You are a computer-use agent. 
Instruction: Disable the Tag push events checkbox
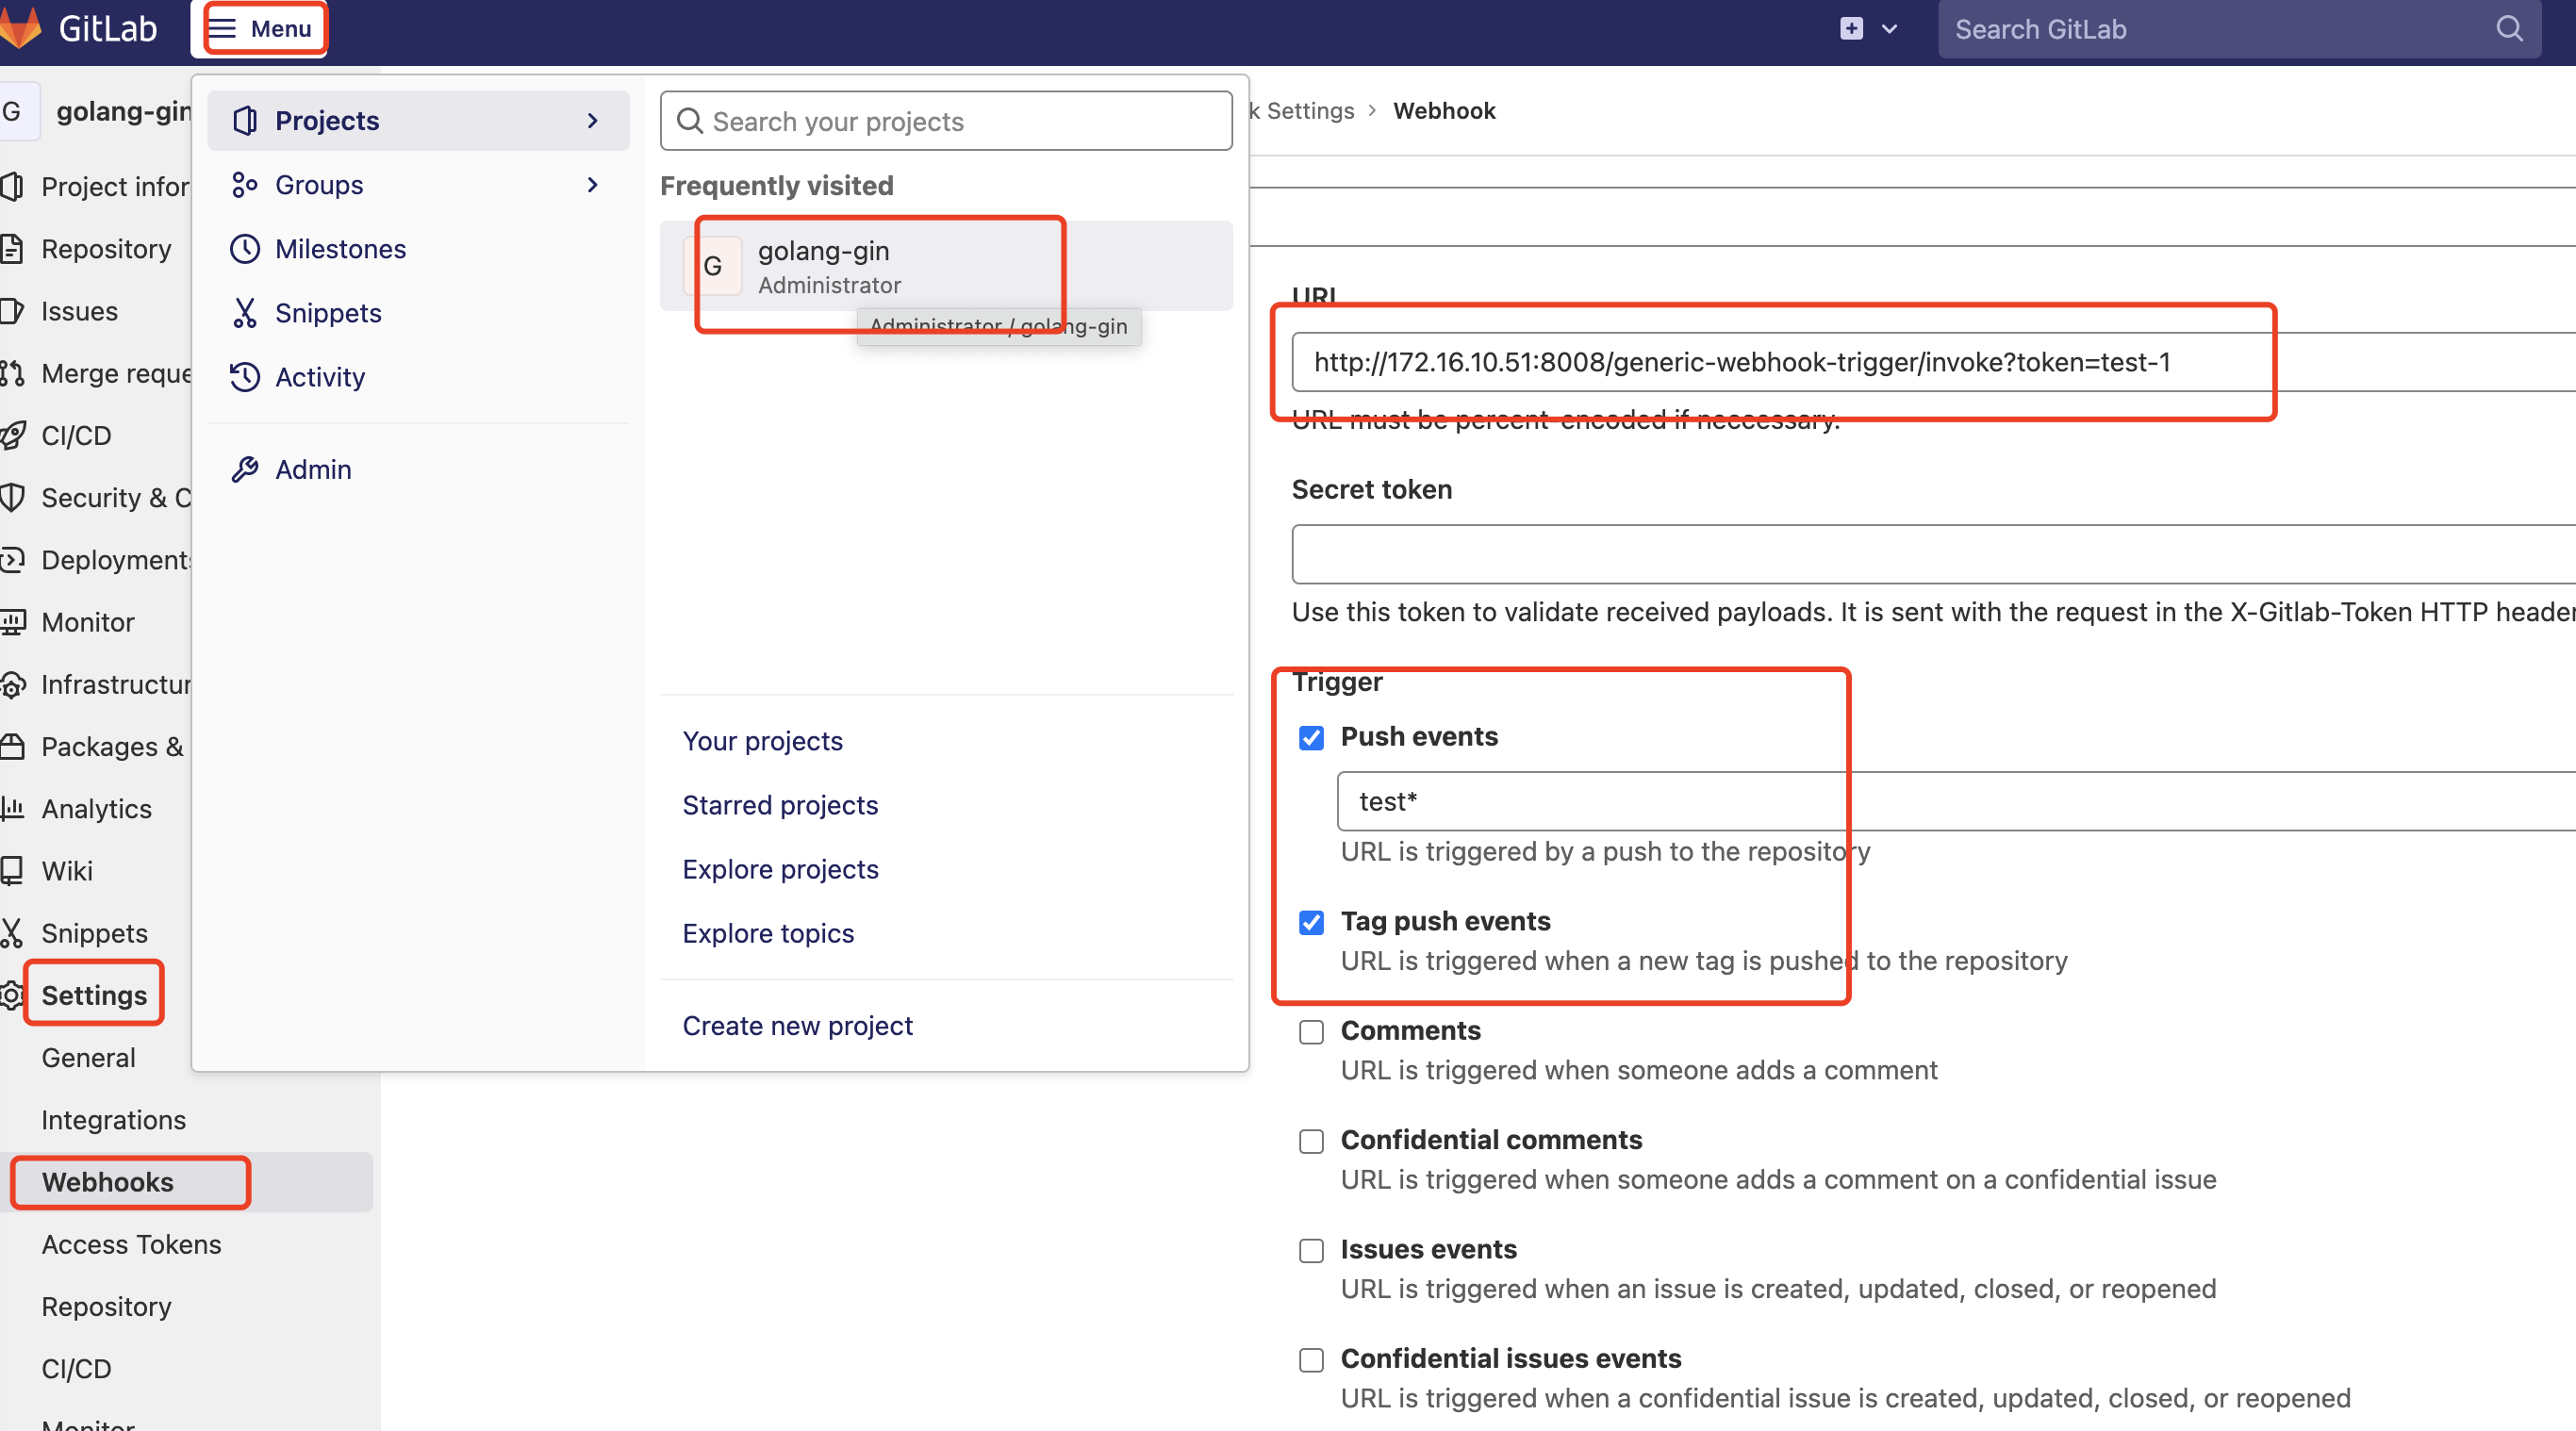[x=1311, y=922]
